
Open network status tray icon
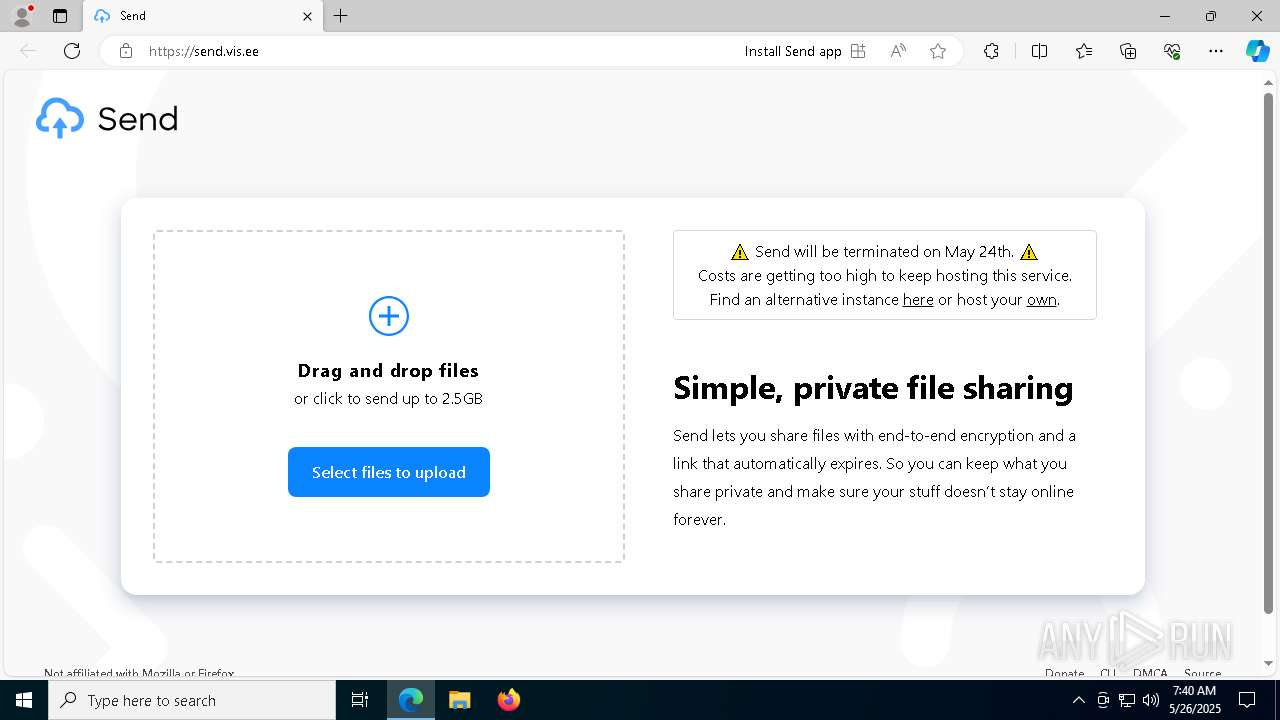1127,700
